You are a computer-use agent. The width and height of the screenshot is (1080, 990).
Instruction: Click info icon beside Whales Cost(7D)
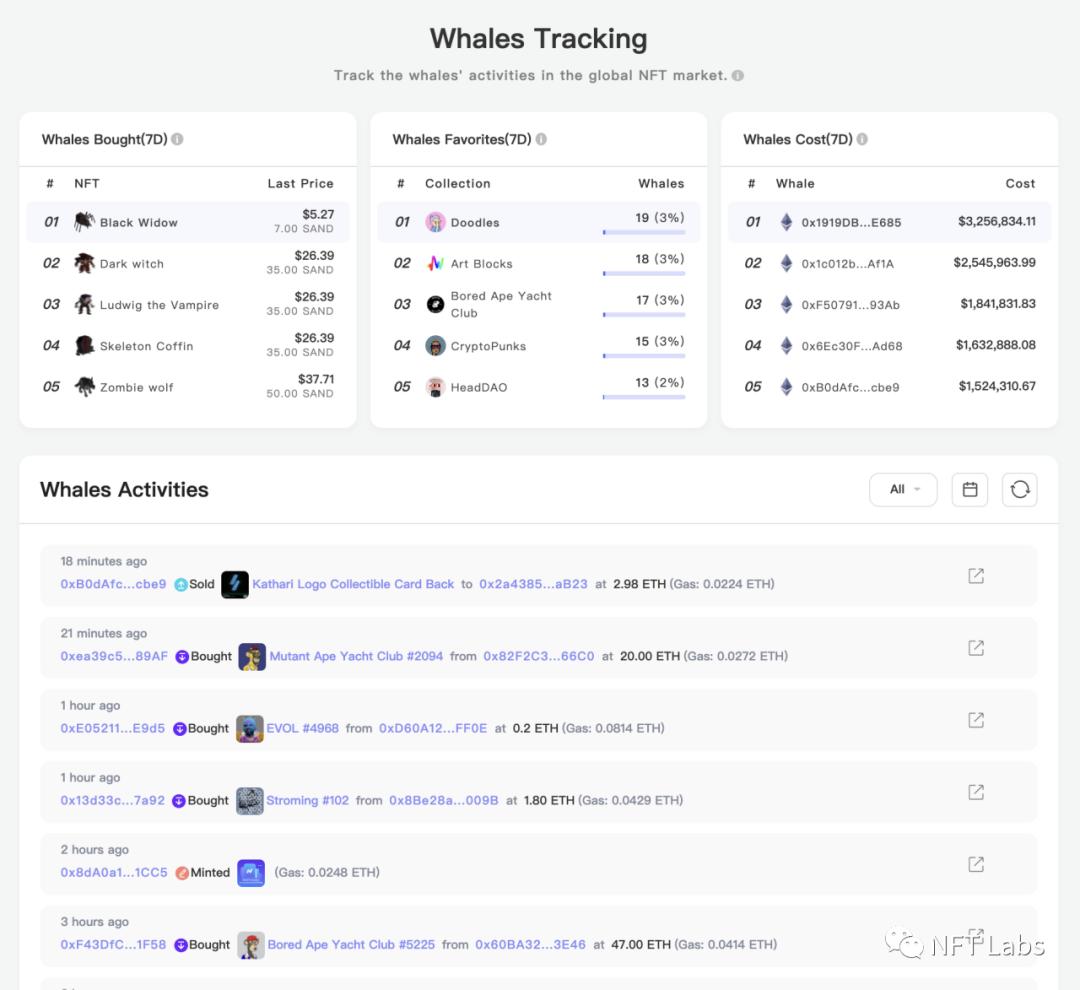click(x=862, y=139)
